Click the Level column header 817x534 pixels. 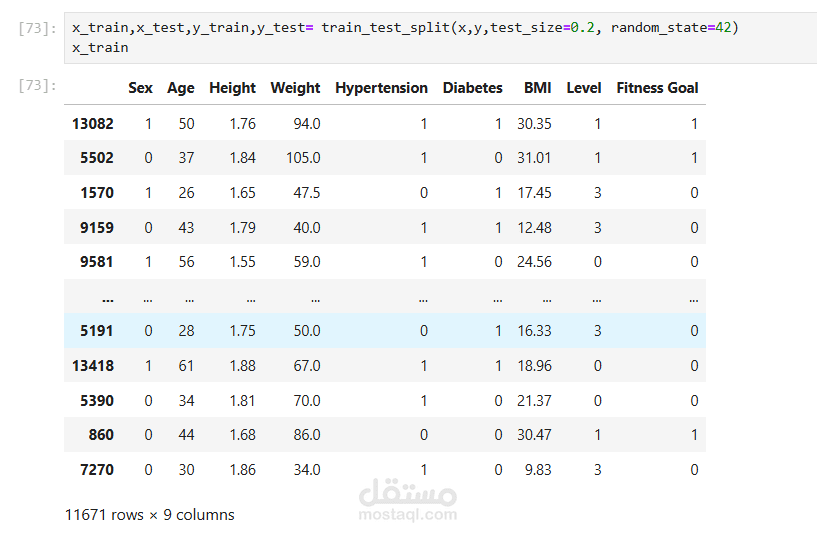point(584,88)
